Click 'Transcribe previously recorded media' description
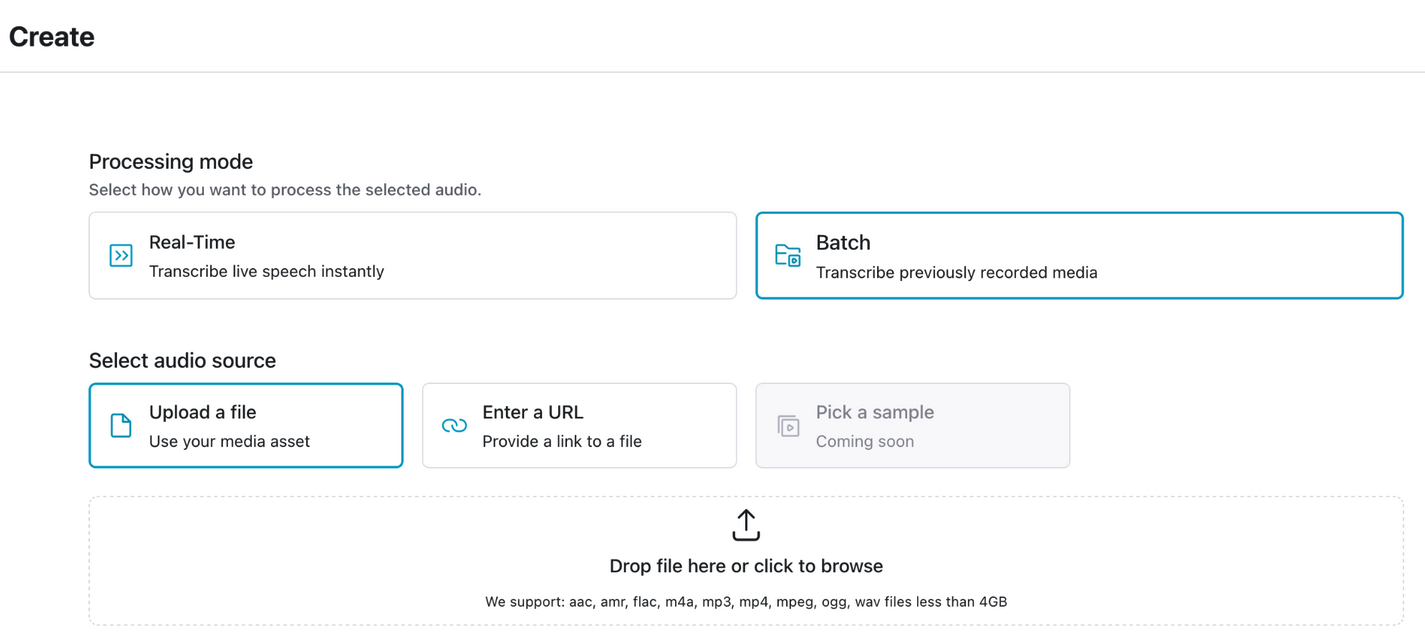 point(956,272)
